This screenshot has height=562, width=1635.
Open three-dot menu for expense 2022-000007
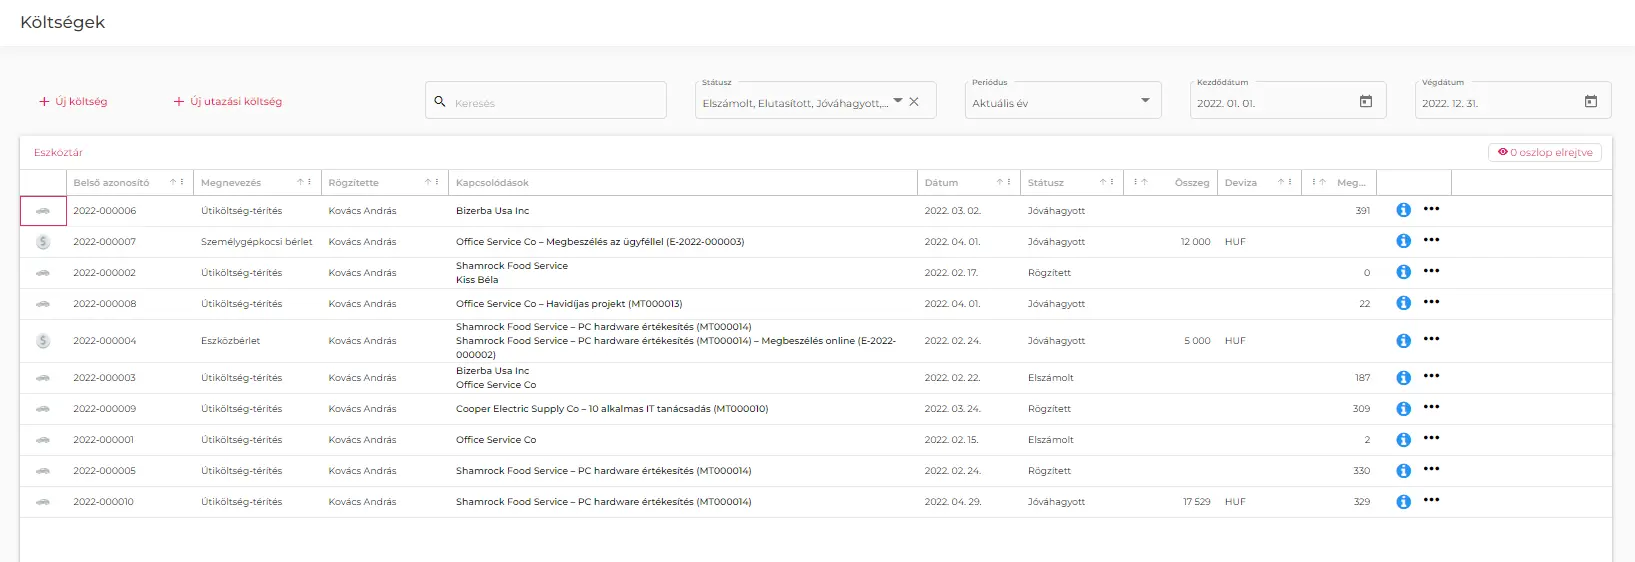[1431, 240]
